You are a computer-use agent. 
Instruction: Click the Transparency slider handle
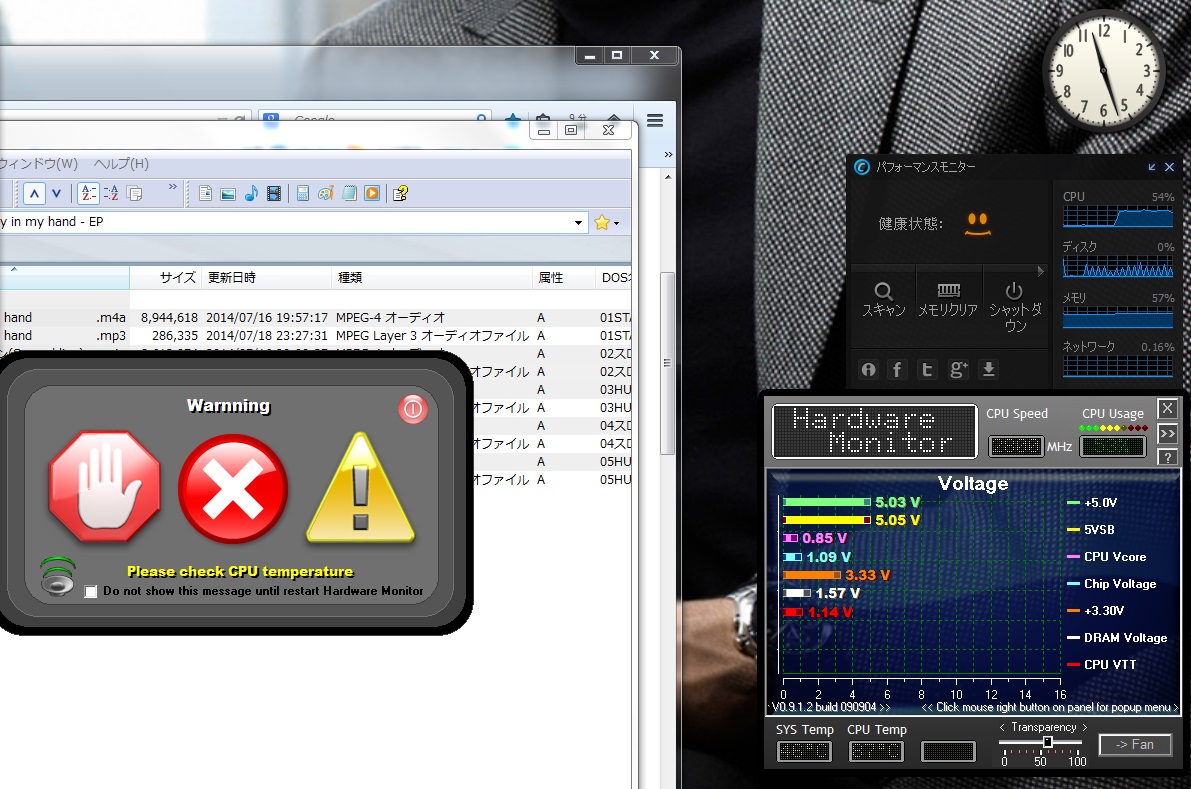coord(1047,742)
